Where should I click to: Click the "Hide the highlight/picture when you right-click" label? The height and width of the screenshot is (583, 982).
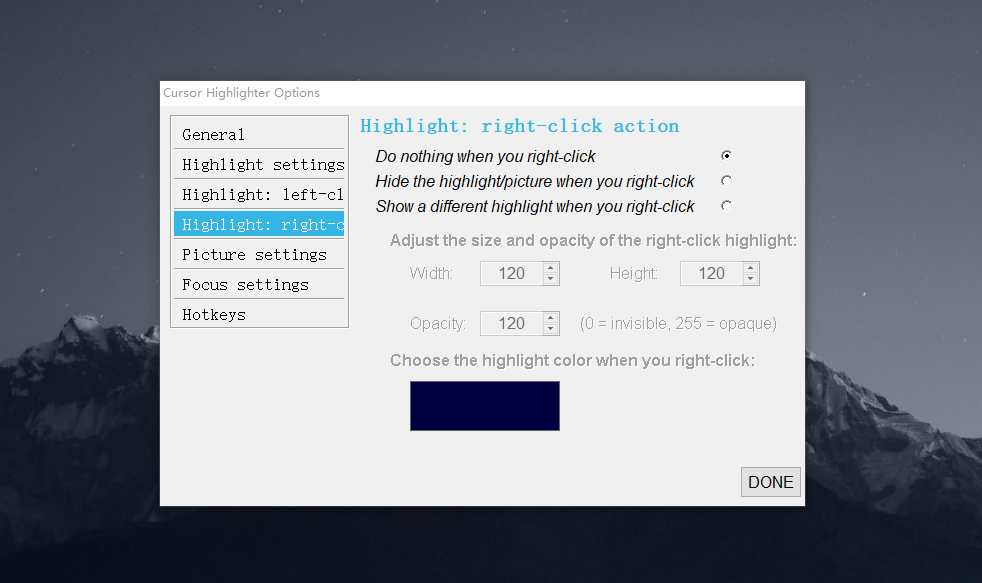535,181
